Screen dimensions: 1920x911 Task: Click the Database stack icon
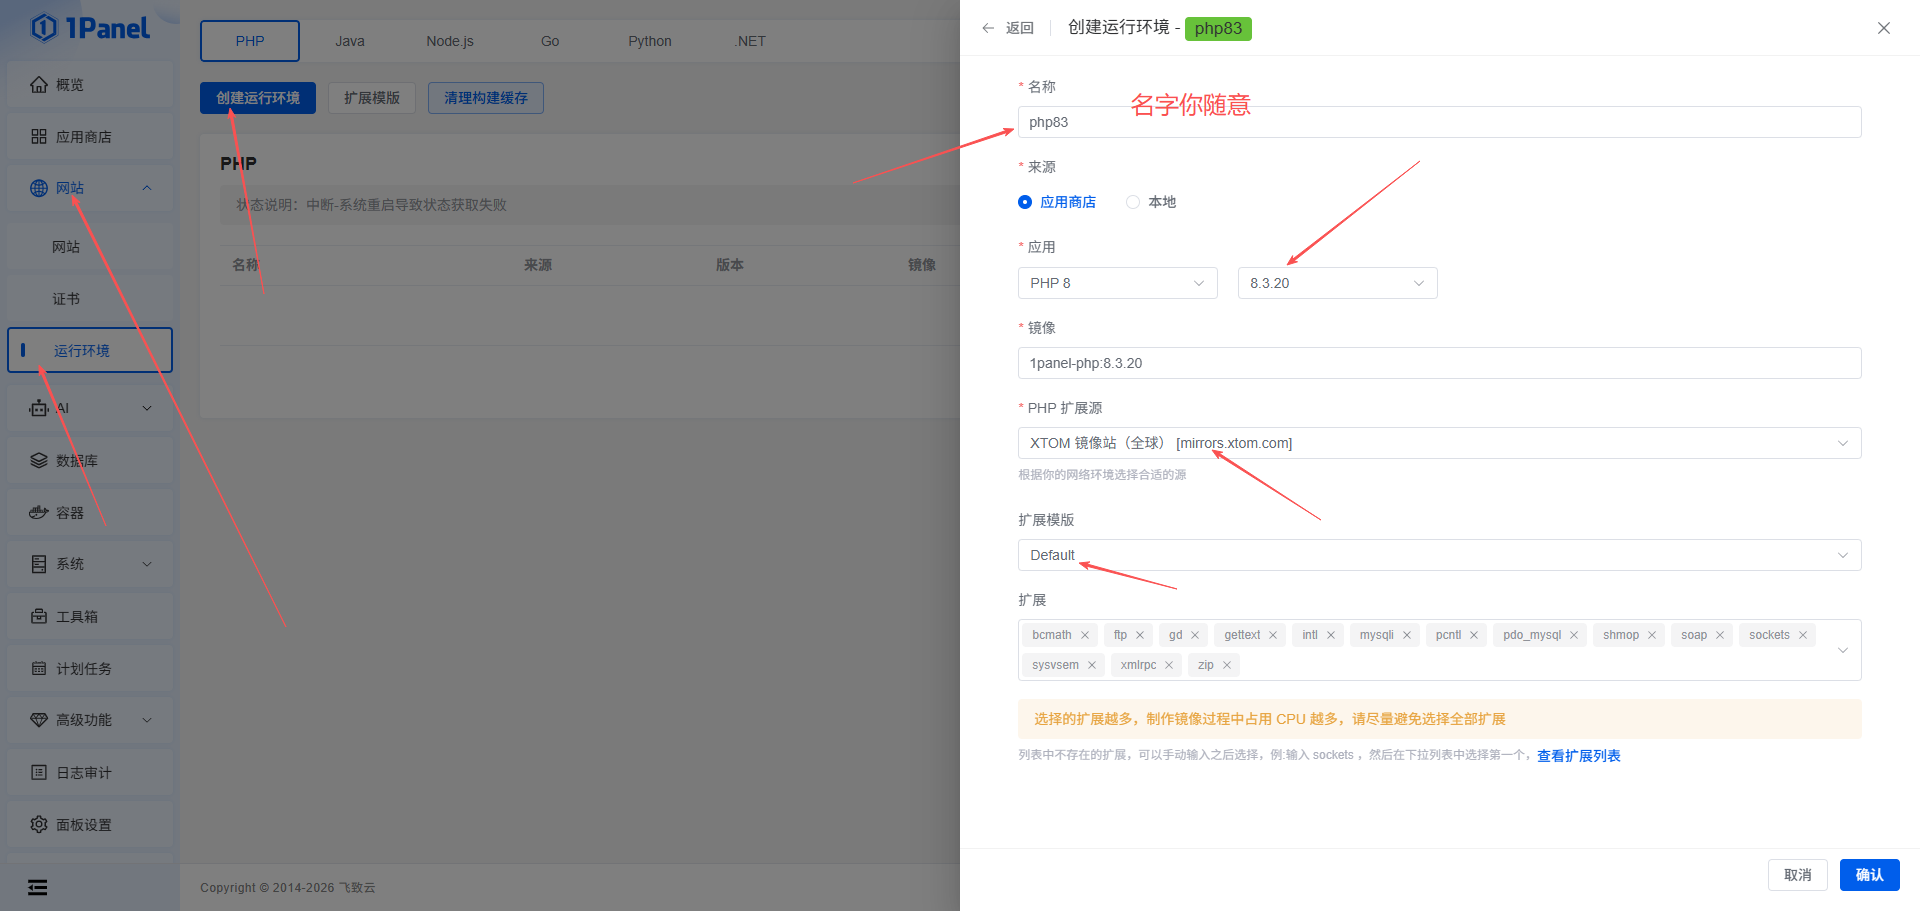(x=39, y=461)
